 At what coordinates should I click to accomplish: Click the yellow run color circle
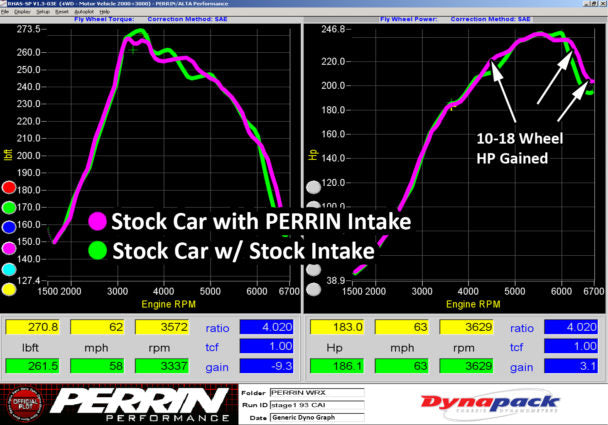point(9,288)
